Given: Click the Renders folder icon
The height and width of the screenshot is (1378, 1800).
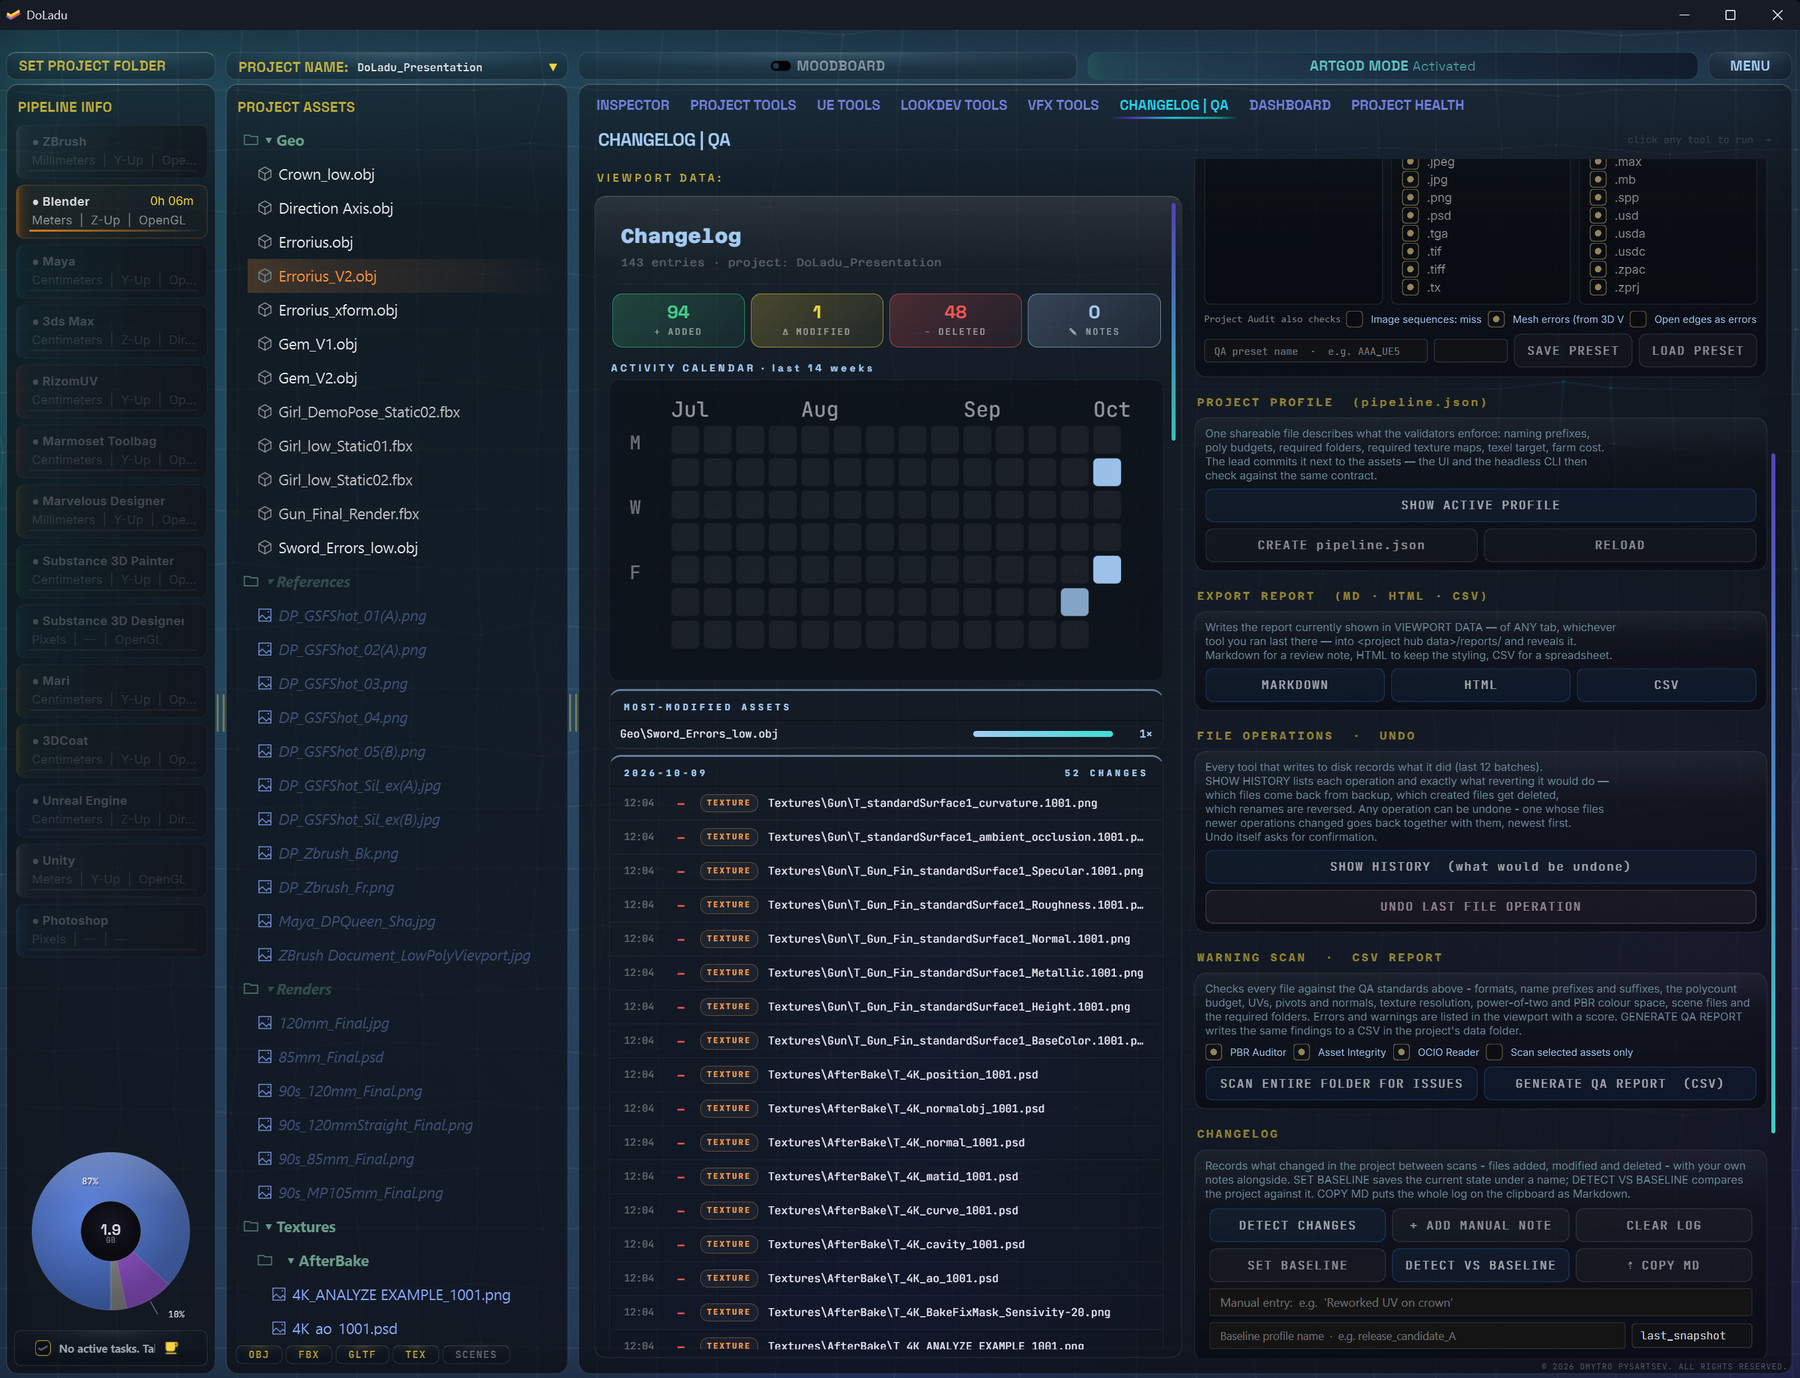Looking at the screenshot, I should pos(251,989).
